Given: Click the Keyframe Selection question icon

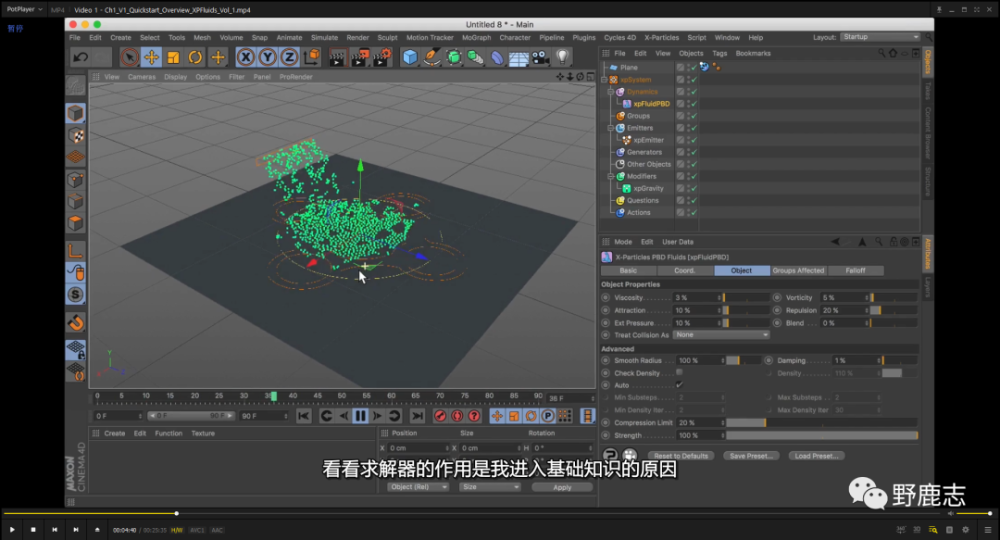Looking at the screenshot, I should point(474,416).
